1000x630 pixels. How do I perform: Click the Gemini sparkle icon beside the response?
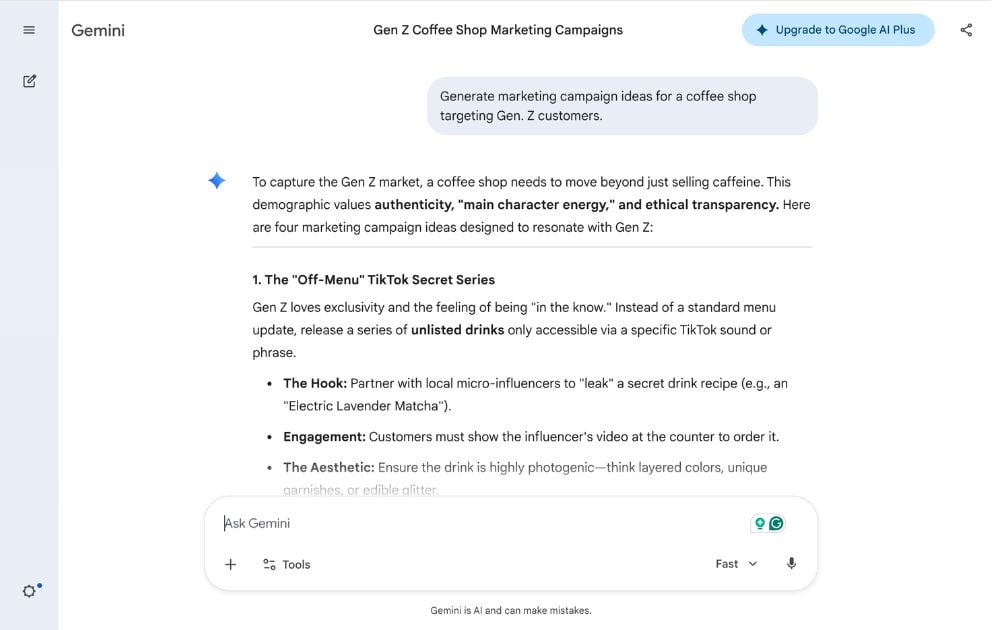(x=217, y=180)
